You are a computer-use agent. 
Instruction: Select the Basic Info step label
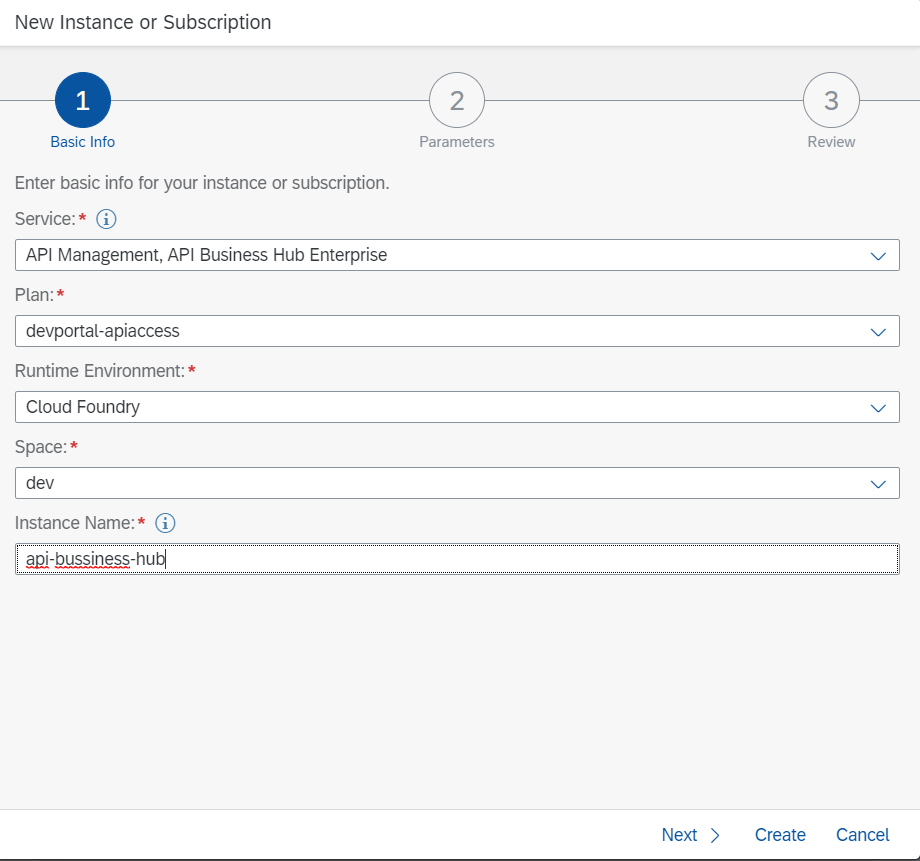[83, 142]
